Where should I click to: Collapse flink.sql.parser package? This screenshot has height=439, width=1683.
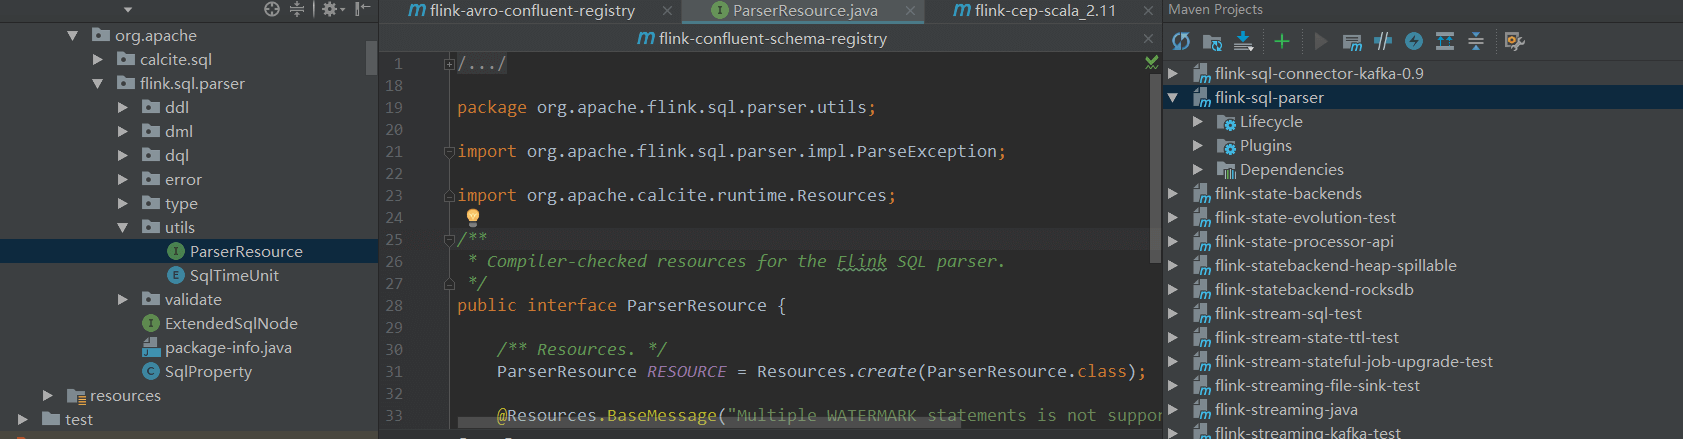(97, 83)
